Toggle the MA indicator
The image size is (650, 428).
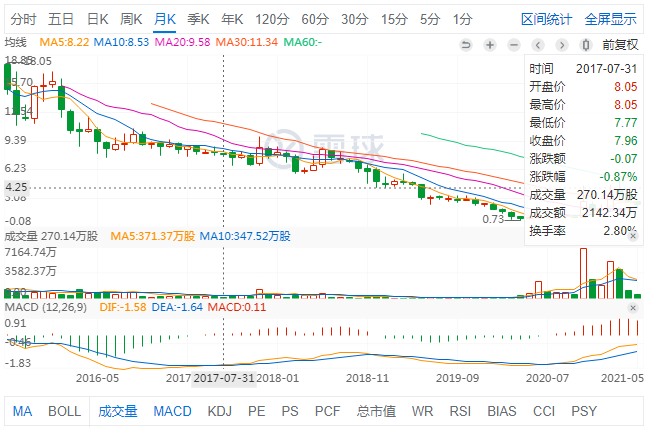pos(22,411)
